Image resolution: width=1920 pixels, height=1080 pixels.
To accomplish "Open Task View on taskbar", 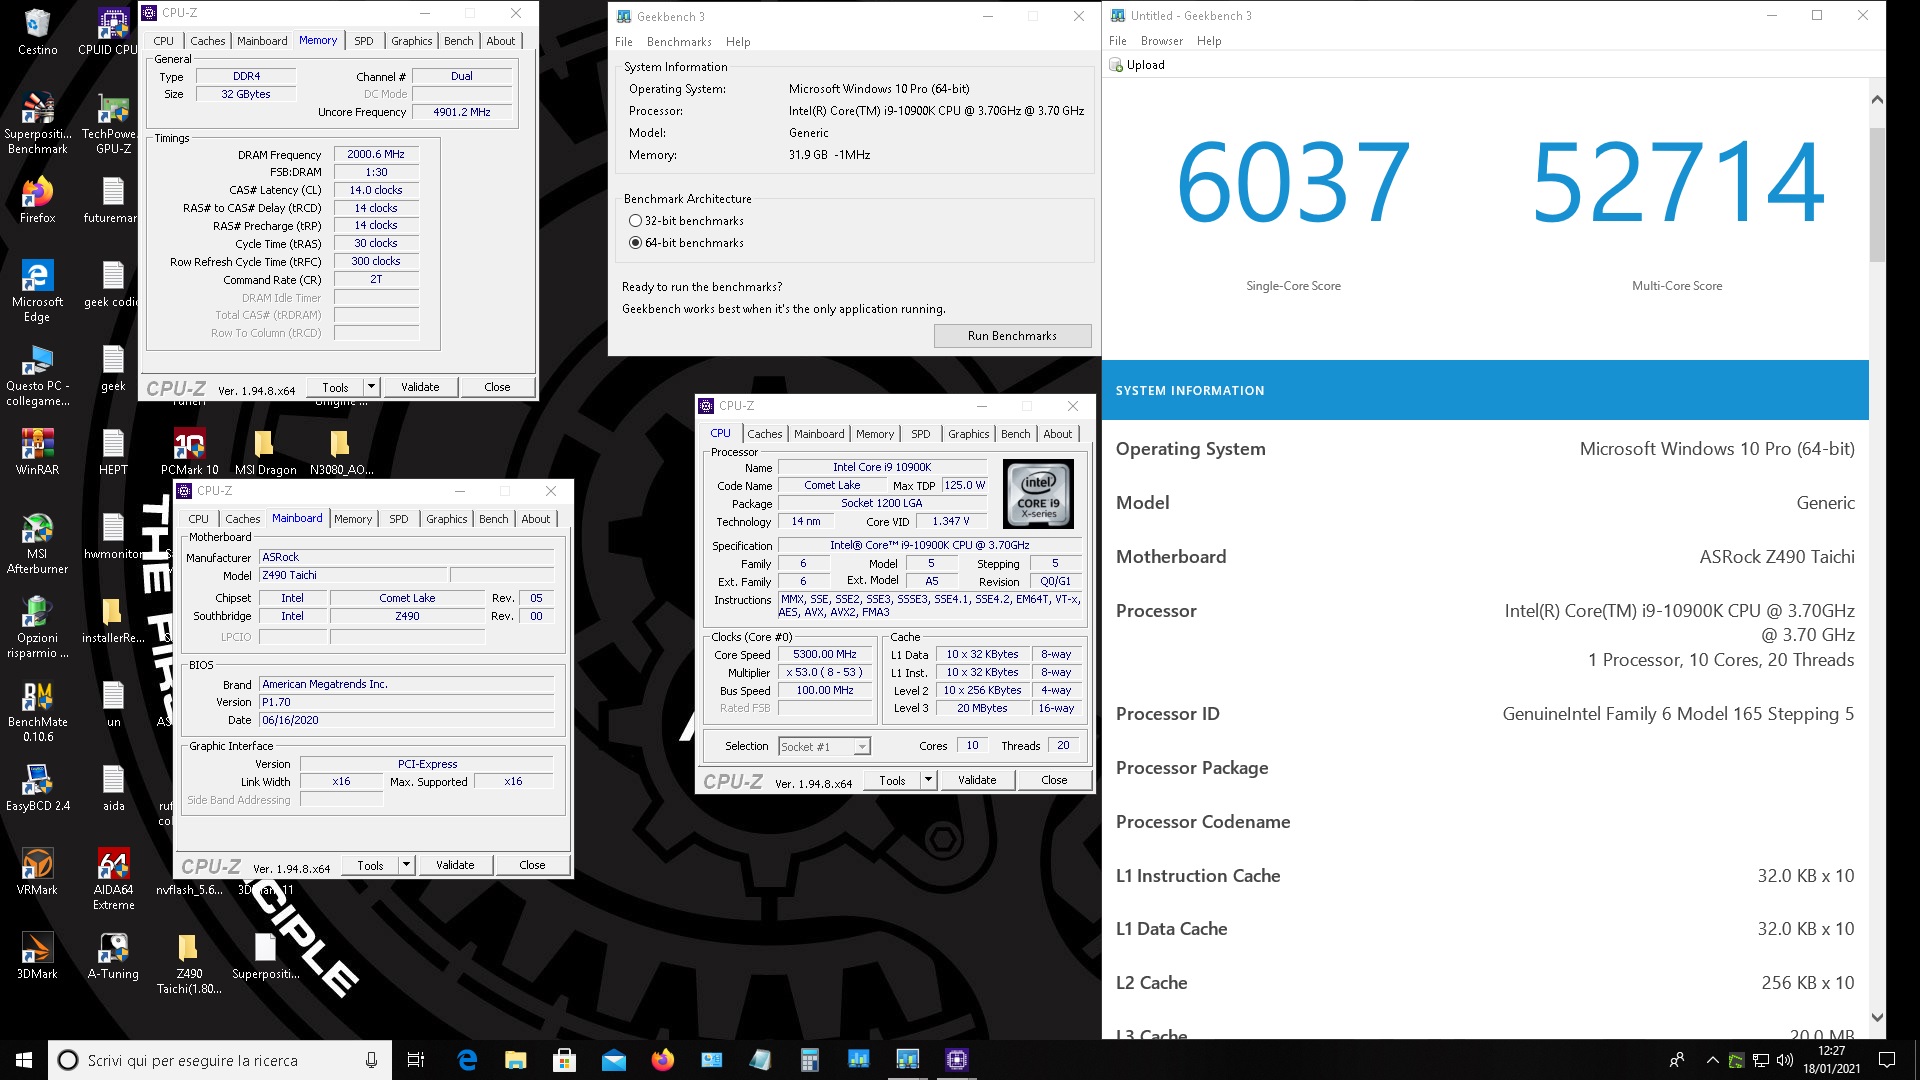I will tap(416, 1060).
